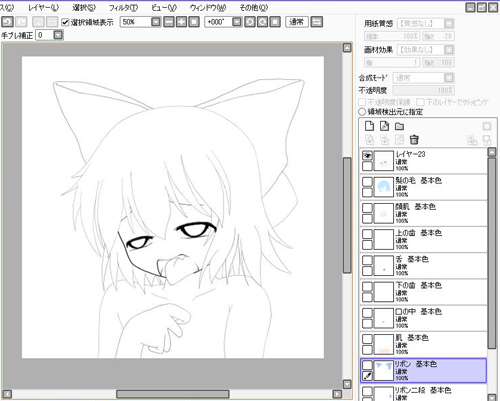Reset canvas rotation square icon

coord(275,22)
